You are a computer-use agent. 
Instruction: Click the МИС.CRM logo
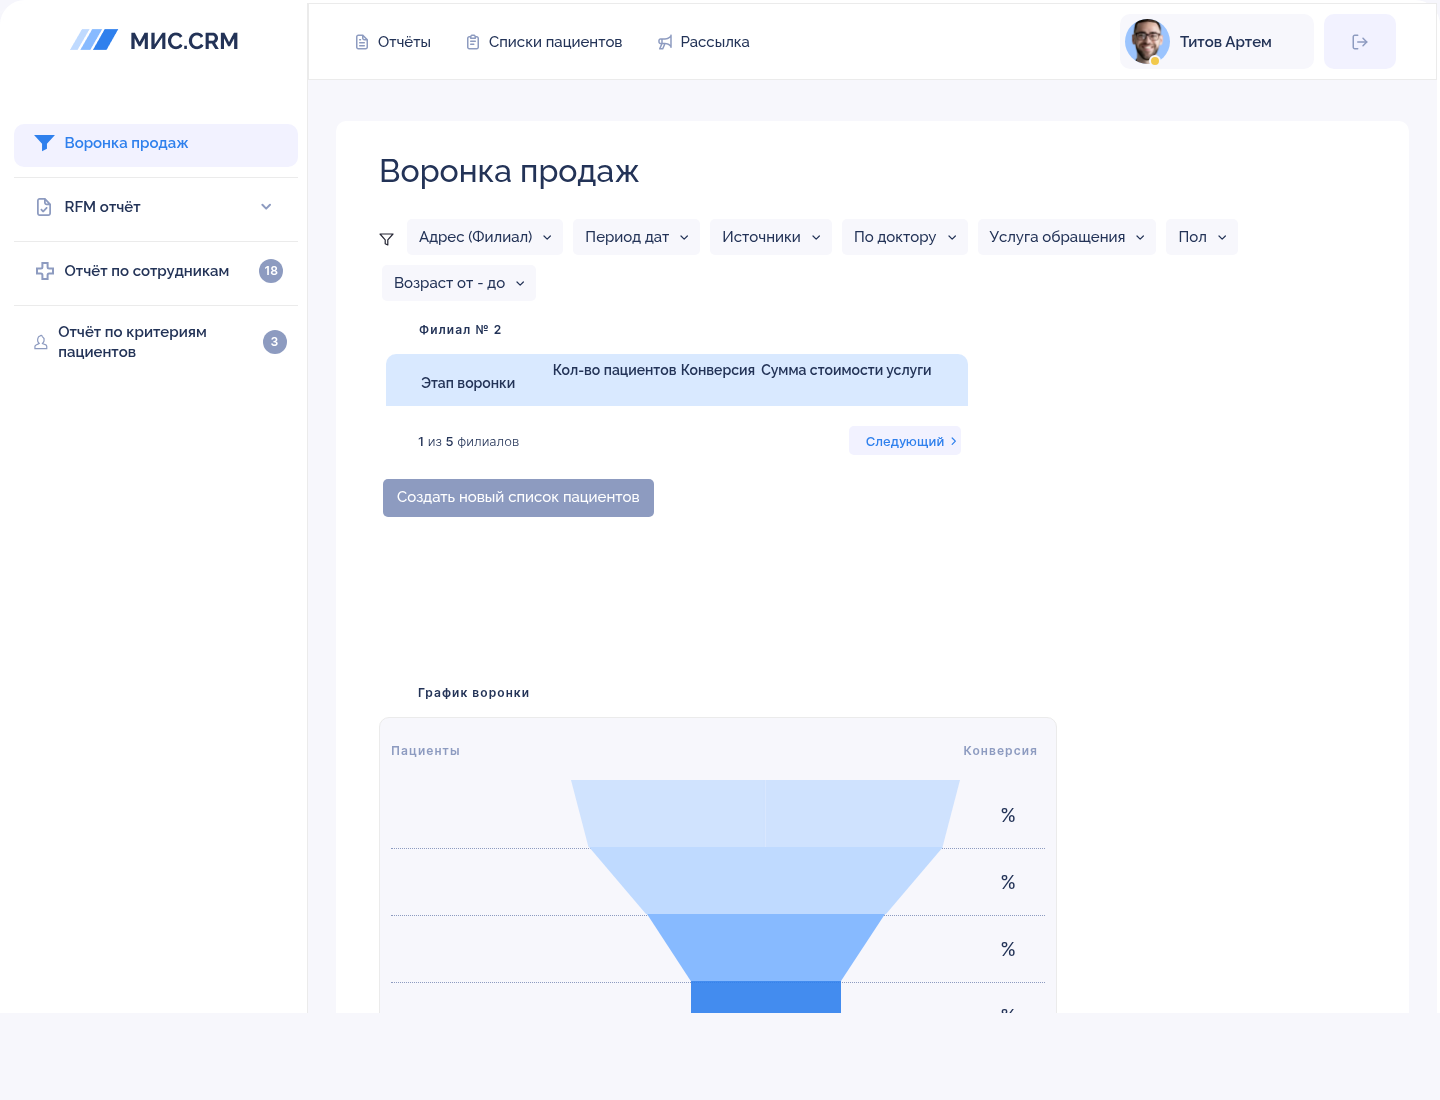point(154,41)
